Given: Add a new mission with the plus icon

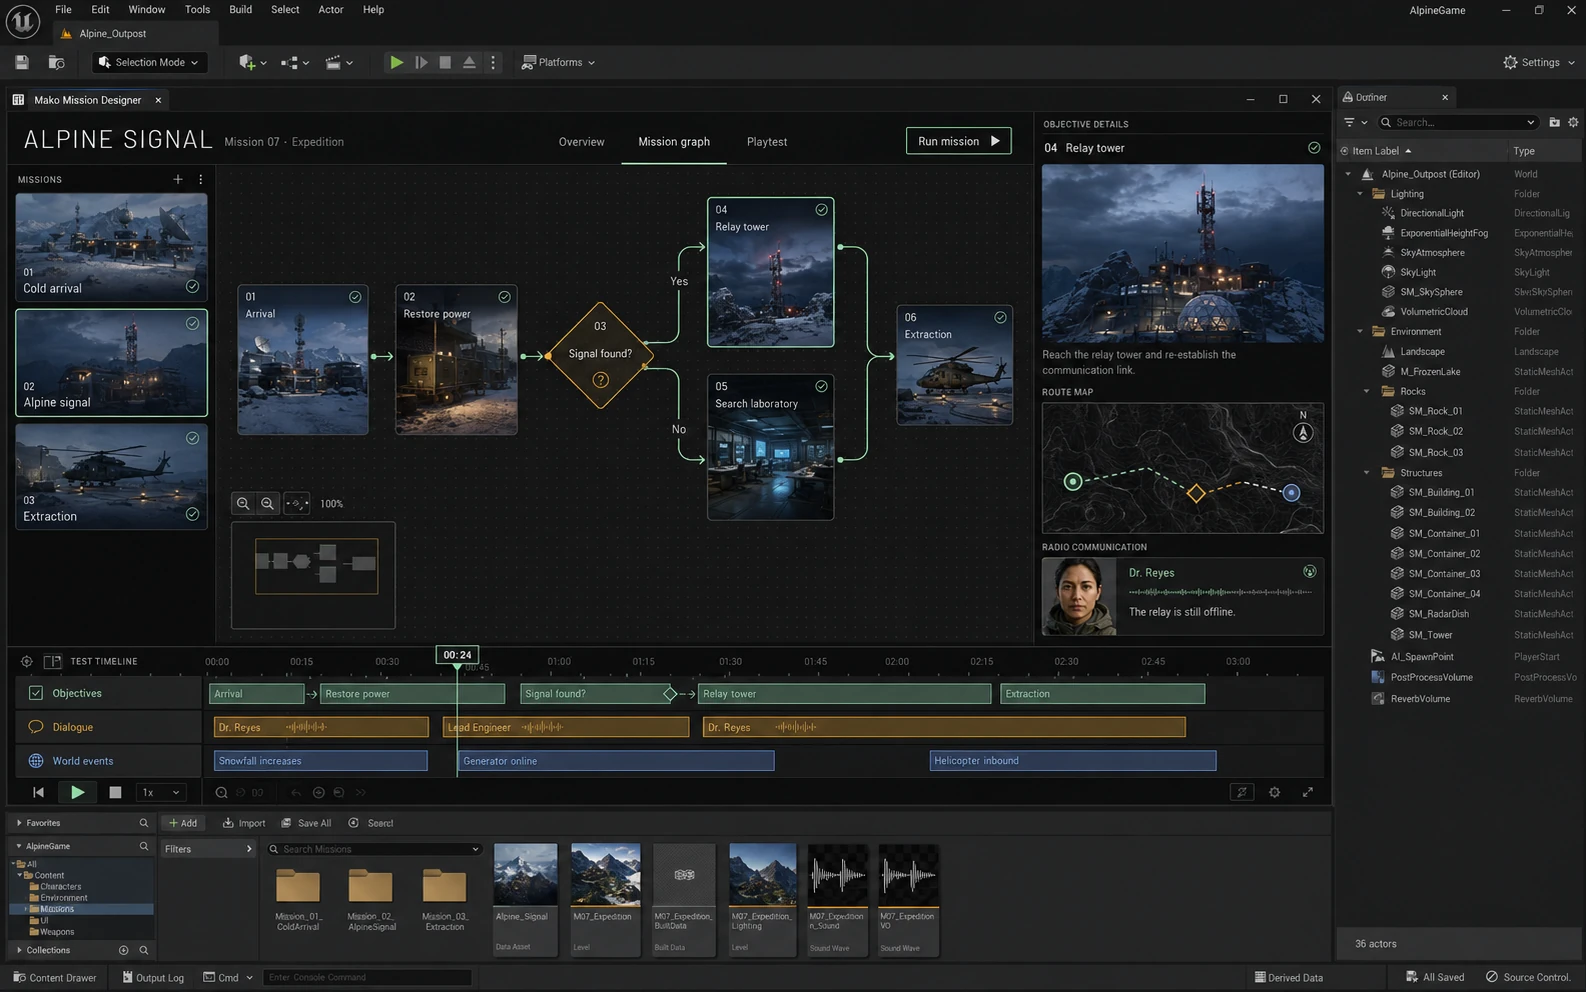Looking at the screenshot, I should [x=178, y=179].
